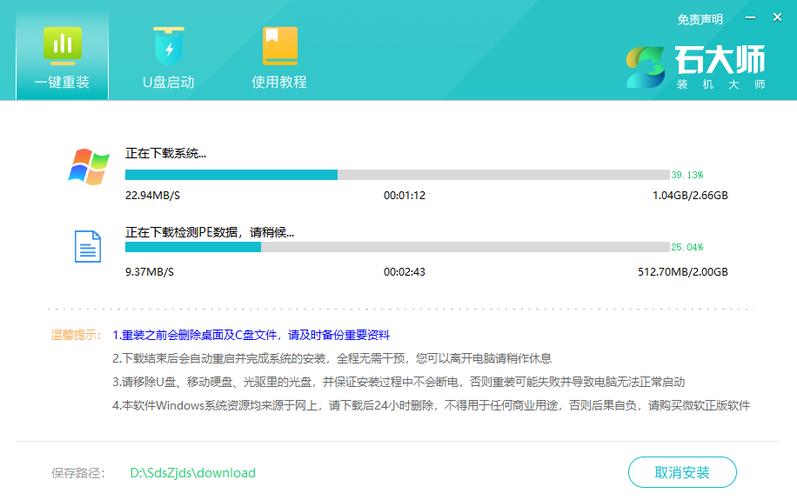This screenshot has width=797, height=500.
Task: Click the document icon beside PE data download
Action: point(88,246)
